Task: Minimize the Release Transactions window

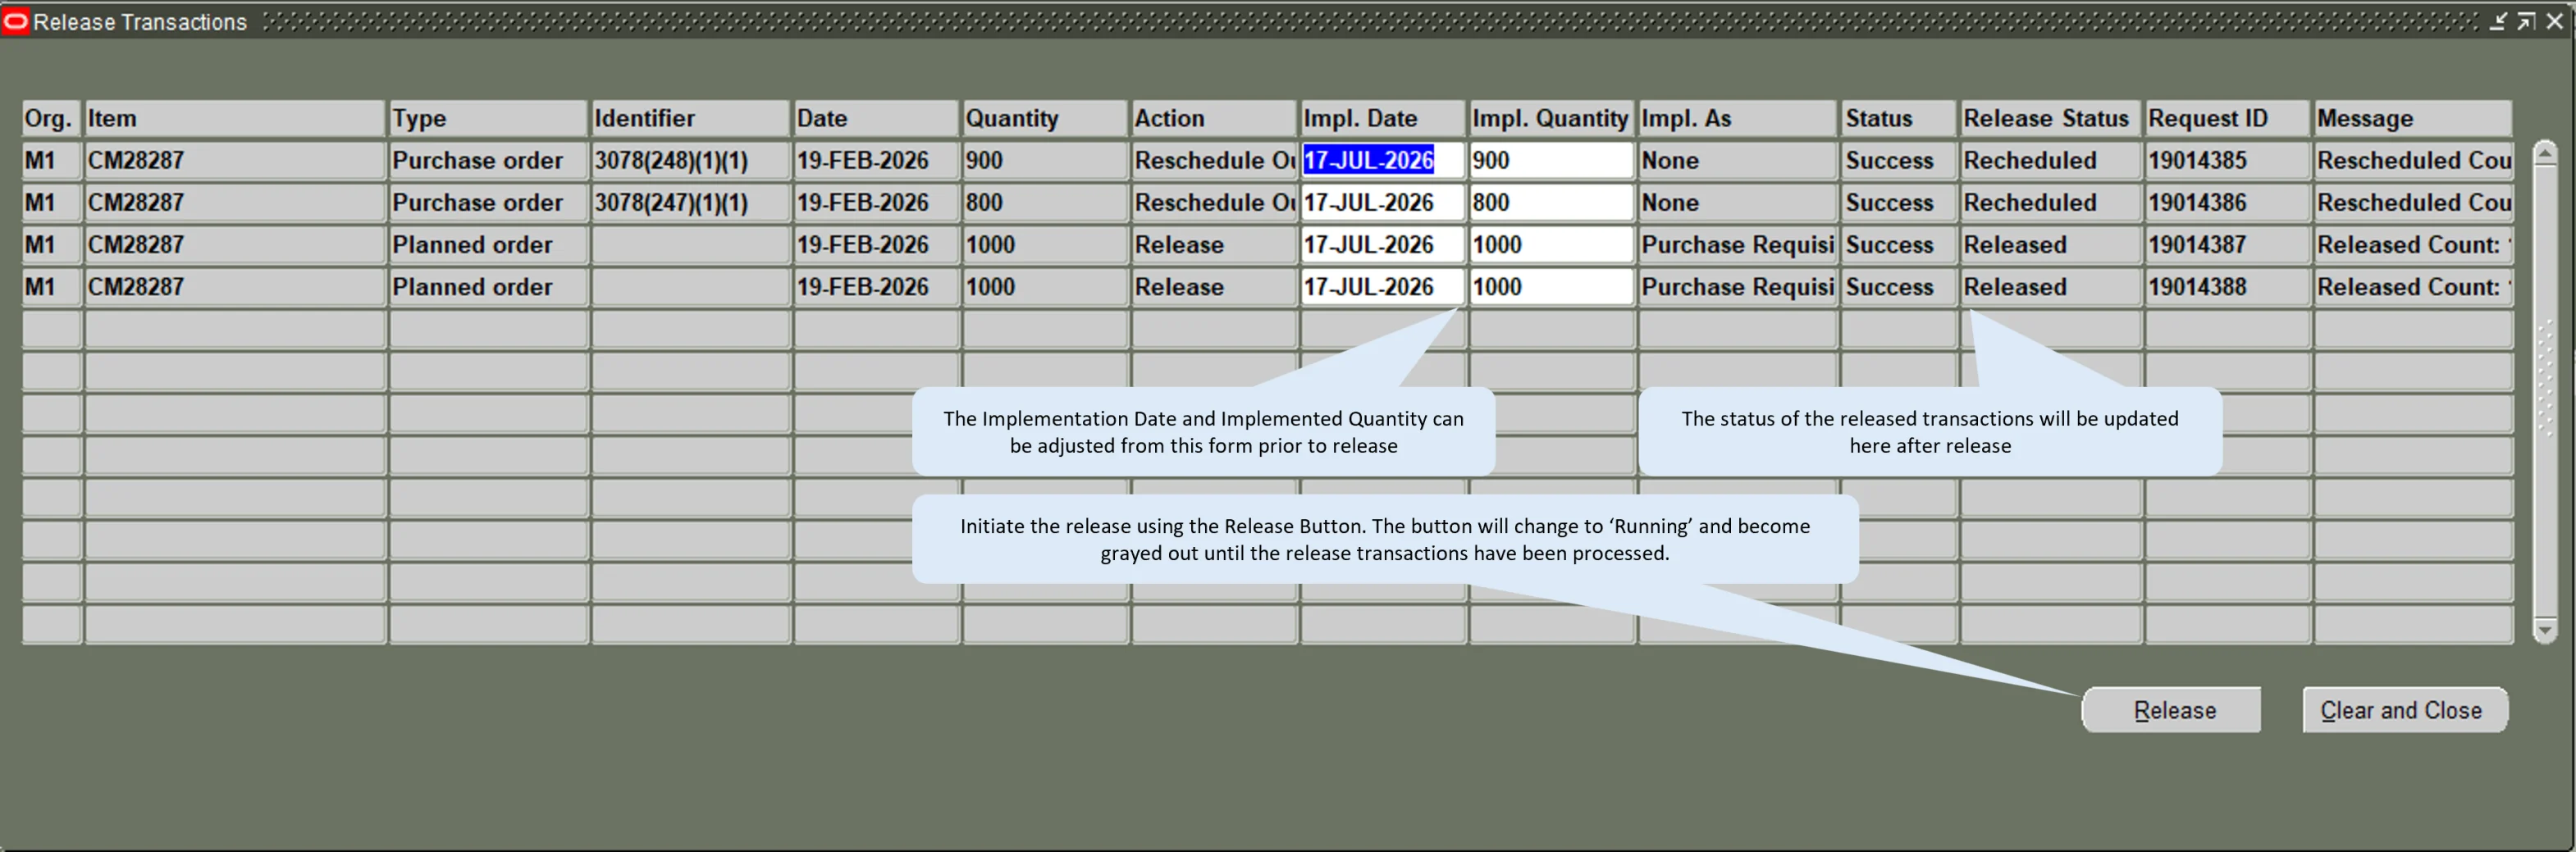Action: coord(2499,21)
